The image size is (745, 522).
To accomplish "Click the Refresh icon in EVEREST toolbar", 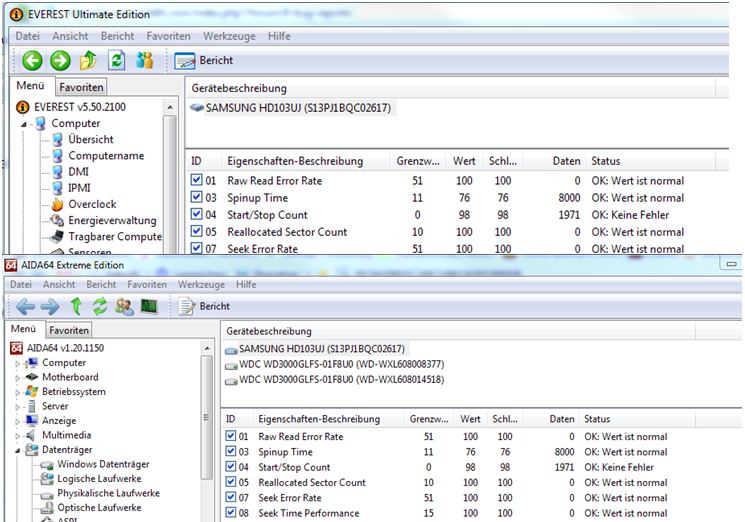I will point(117,60).
